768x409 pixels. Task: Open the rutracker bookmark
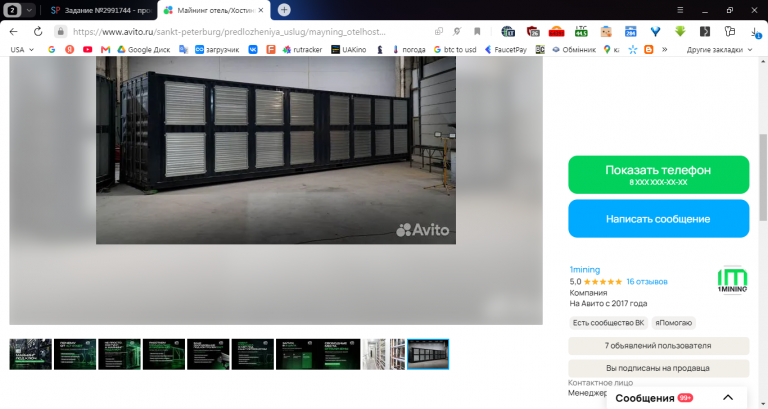pos(302,49)
